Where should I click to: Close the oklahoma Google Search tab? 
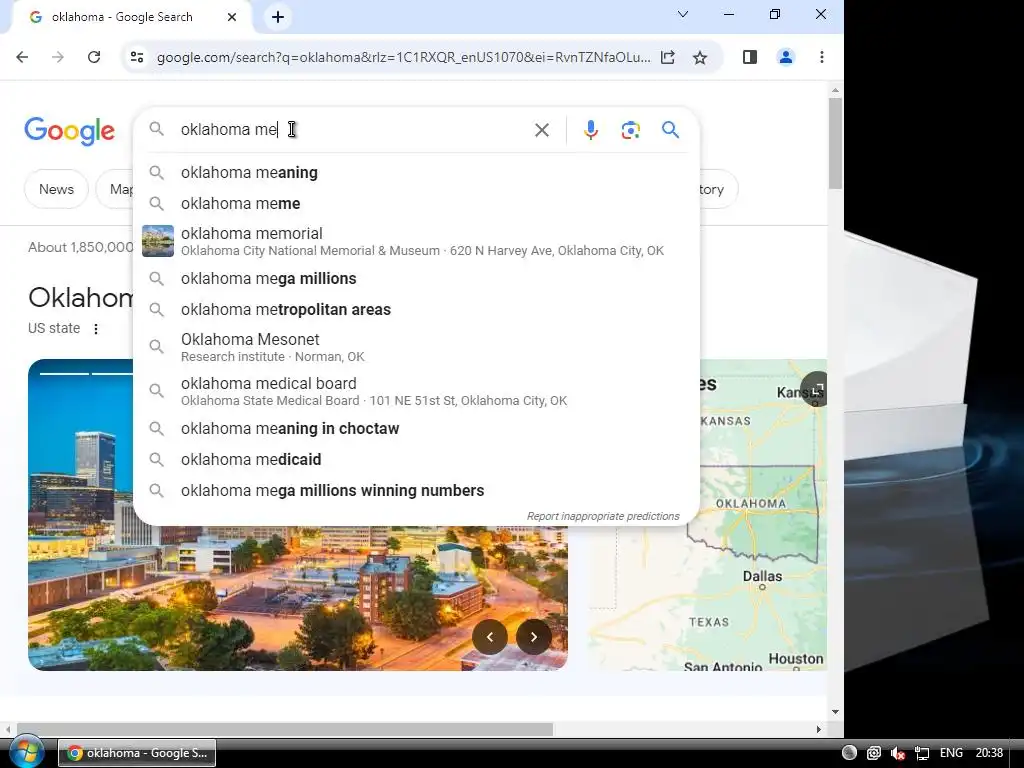pos(232,17)
